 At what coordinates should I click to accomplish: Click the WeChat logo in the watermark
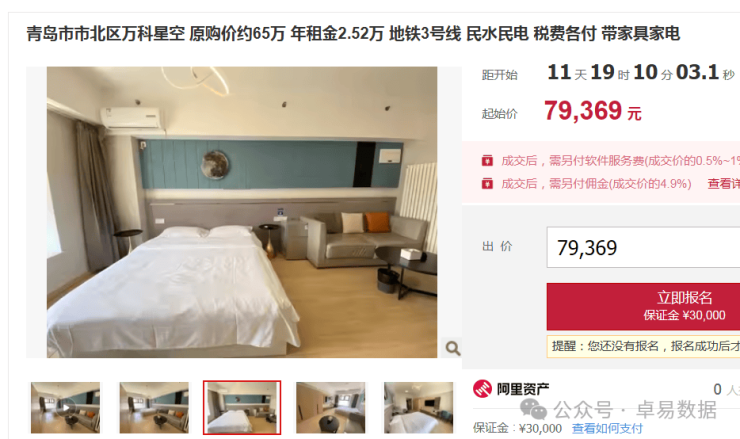533,409
